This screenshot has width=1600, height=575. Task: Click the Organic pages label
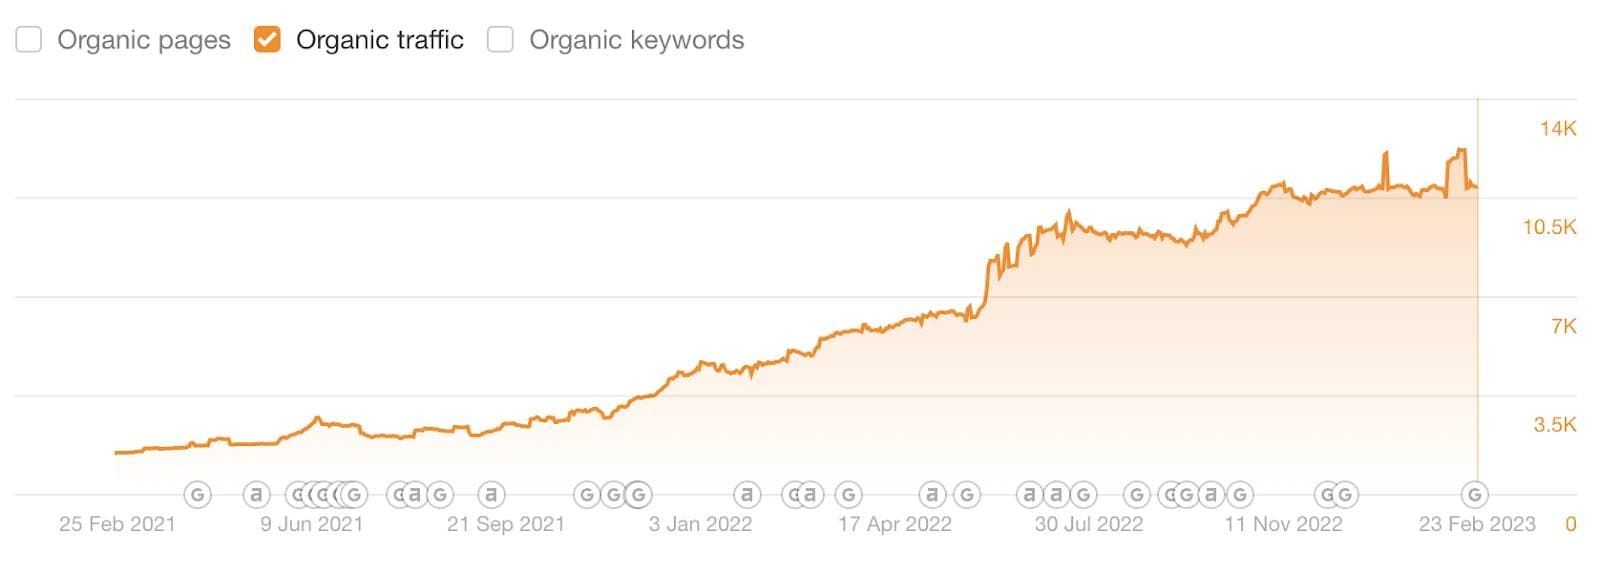(144, 40)
